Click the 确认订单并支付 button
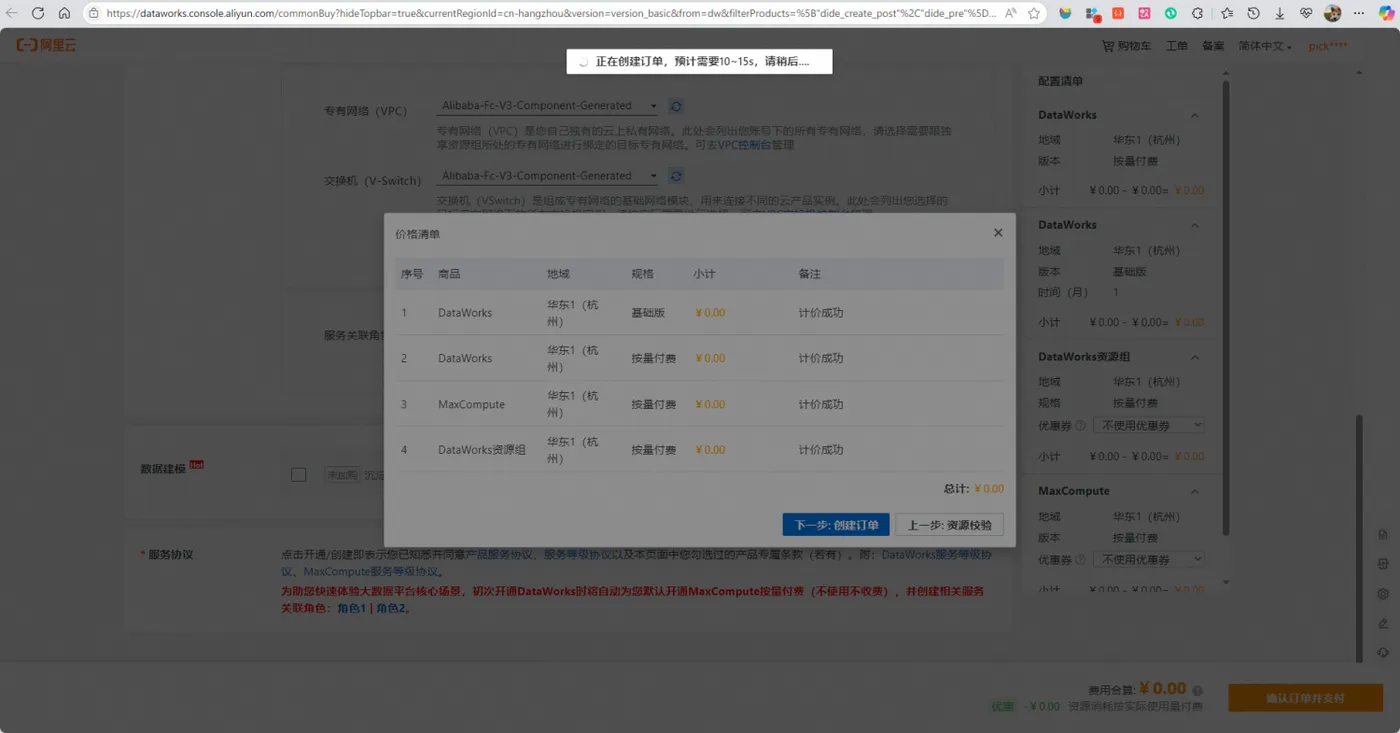The image size is (1400, 733). click(1305, 698)
